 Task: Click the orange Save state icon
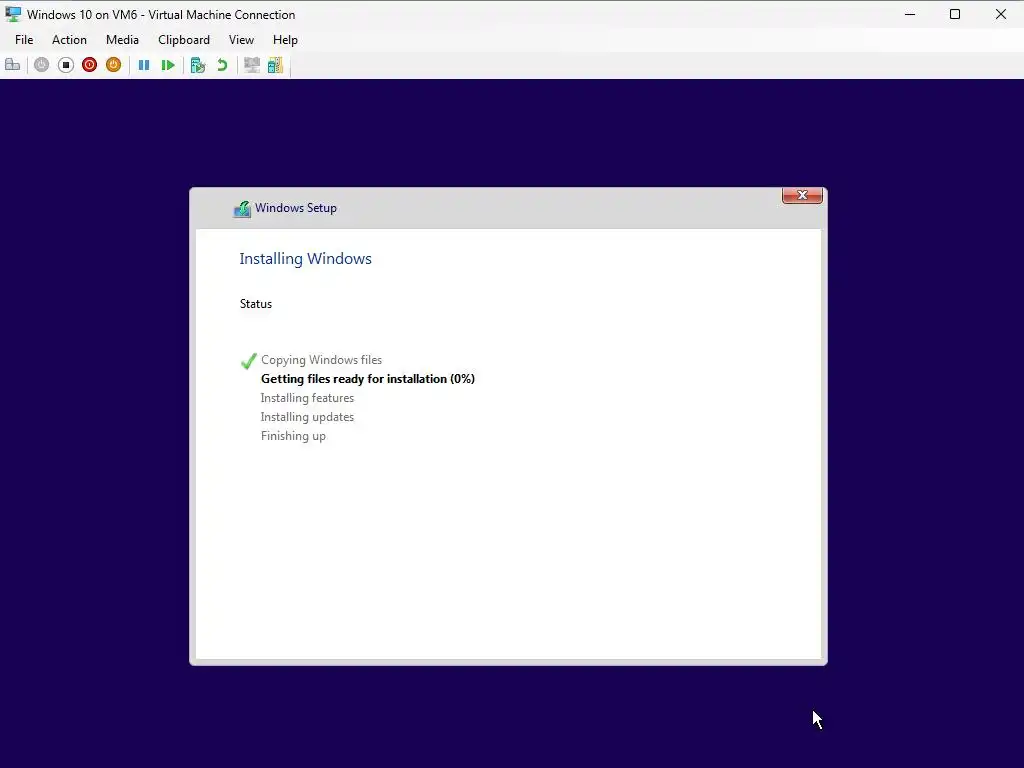(114, 65)
